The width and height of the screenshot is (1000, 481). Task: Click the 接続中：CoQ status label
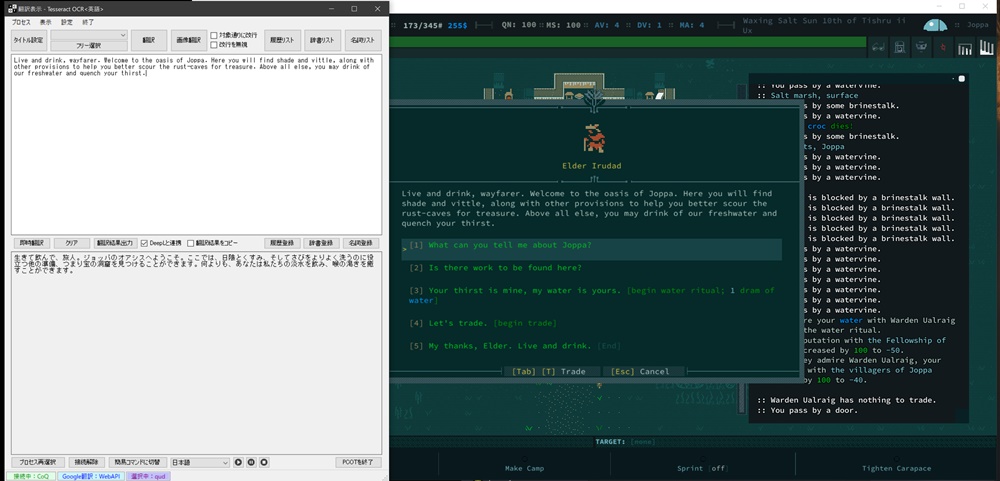(31, 476)
